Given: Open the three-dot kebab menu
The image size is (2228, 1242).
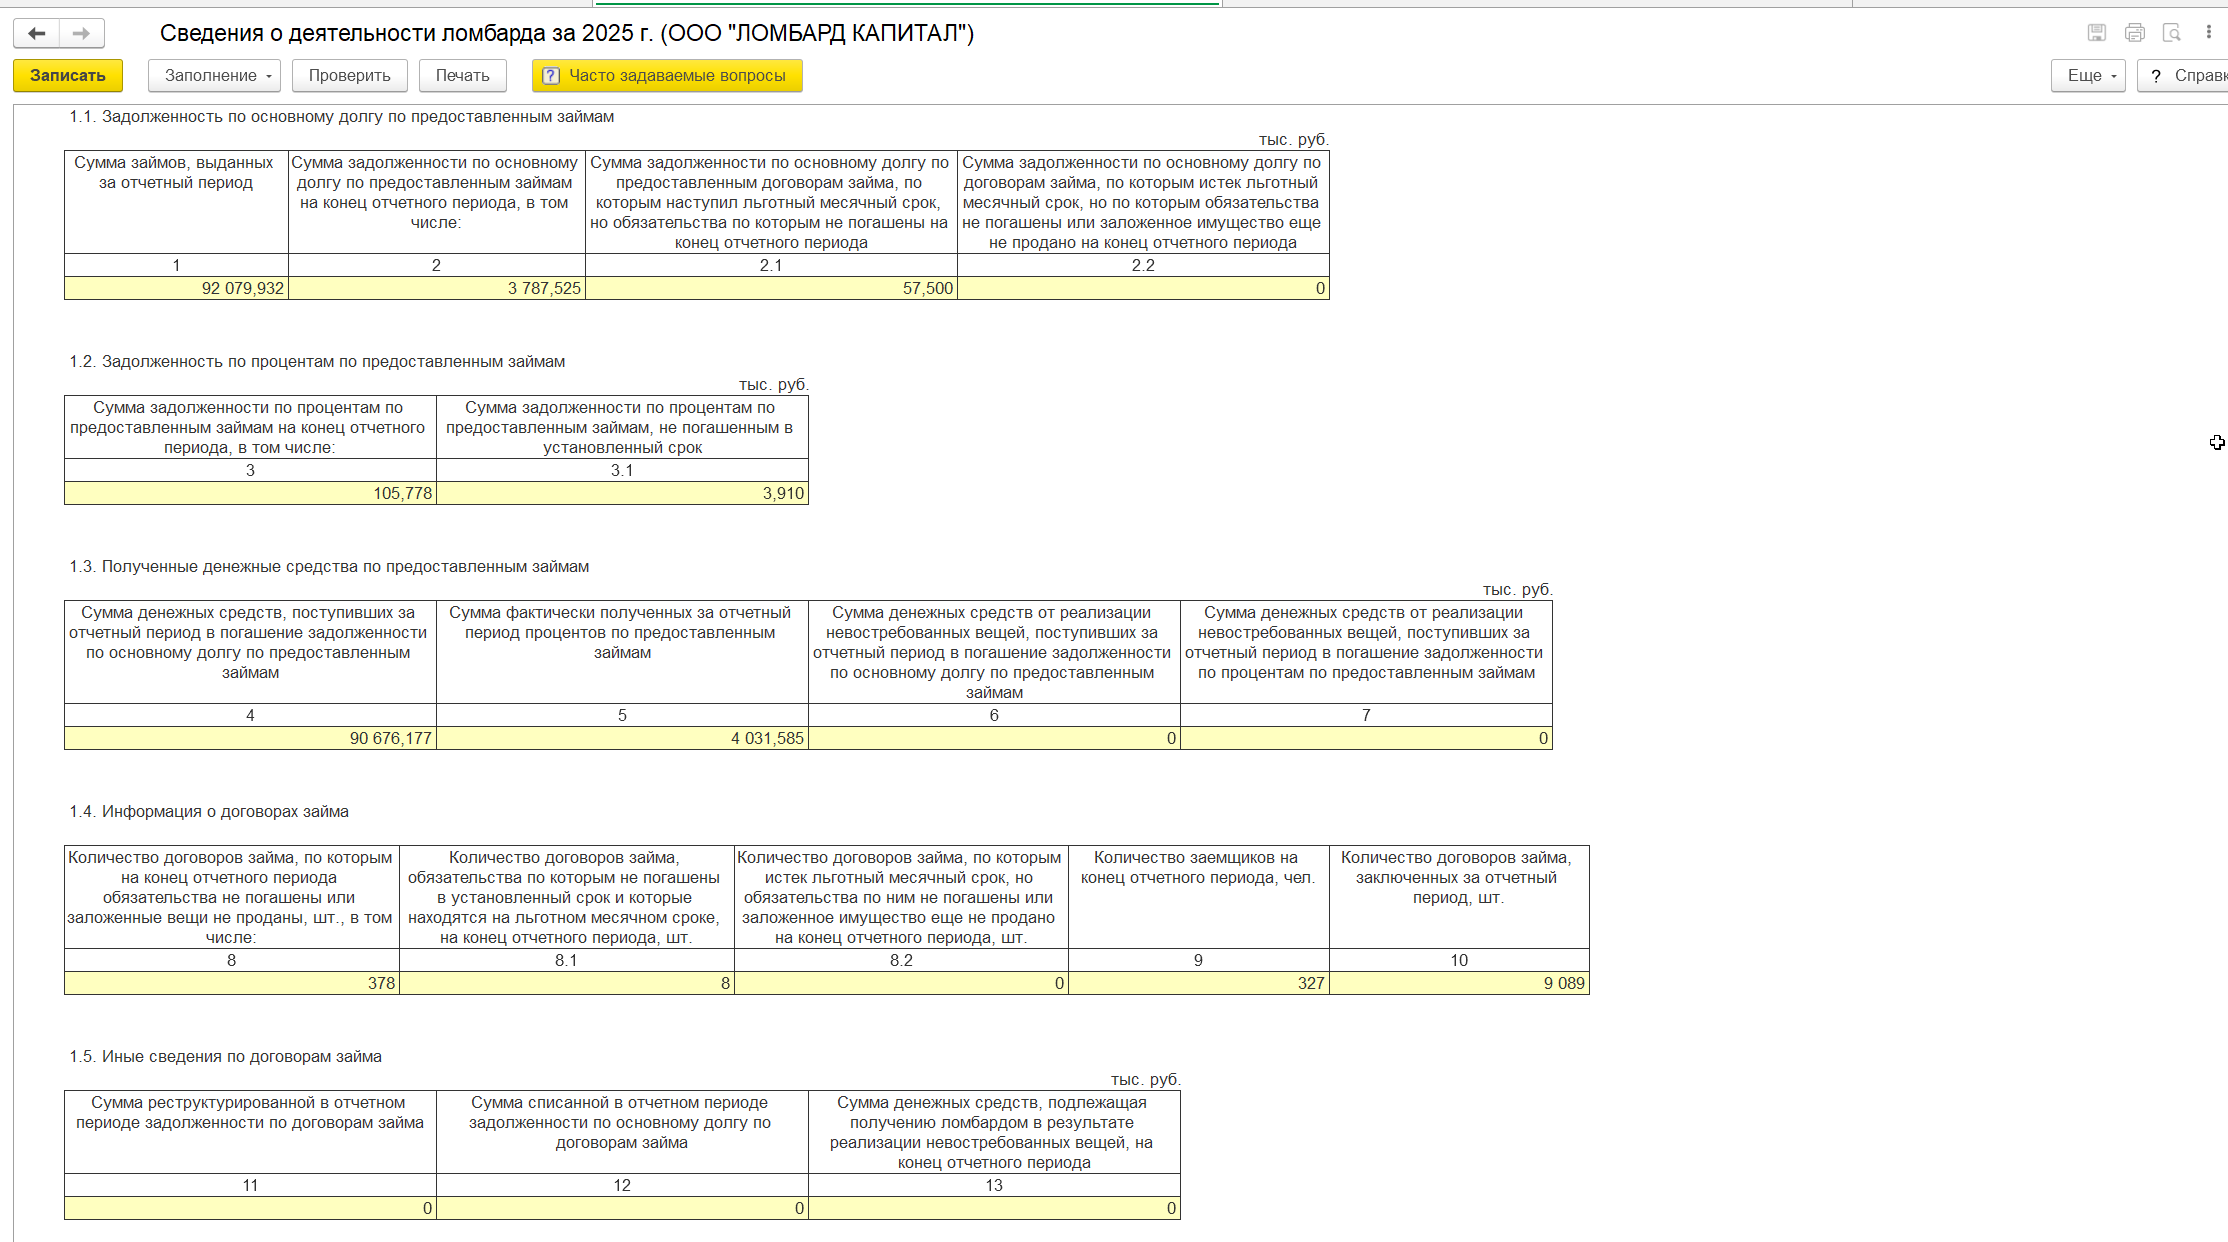Looking at the screenshot, I should tap(2208, 33).
